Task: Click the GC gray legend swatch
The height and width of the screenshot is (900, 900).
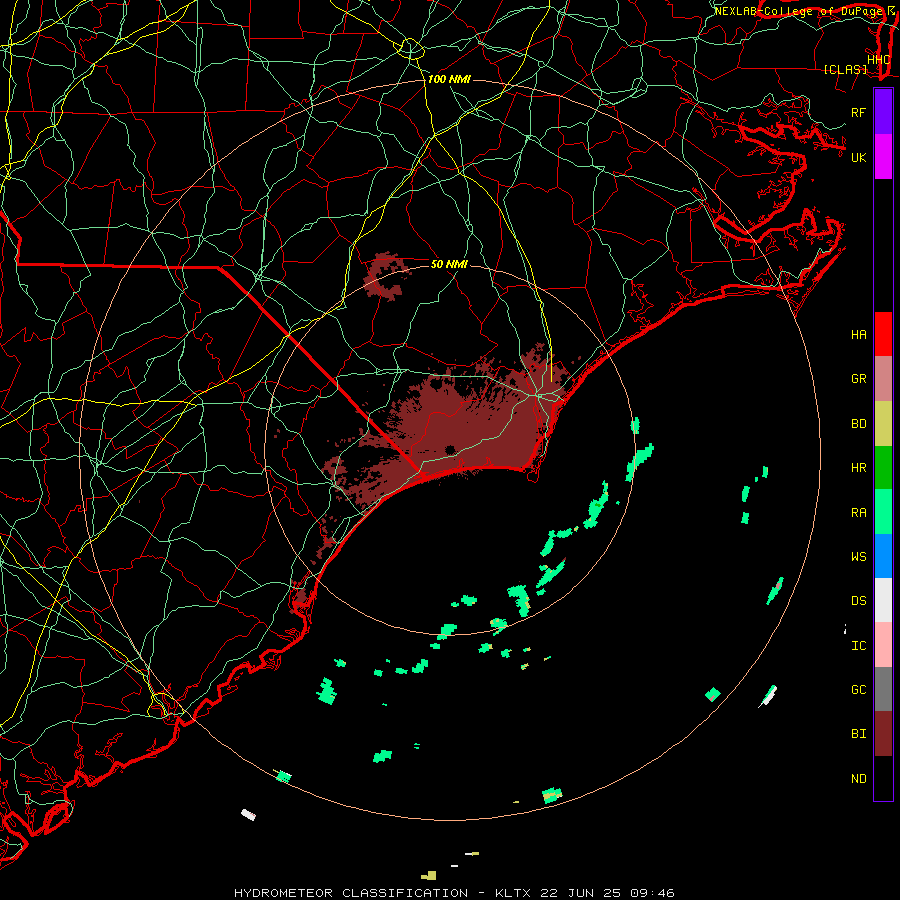Action: (x=883, y=689)
